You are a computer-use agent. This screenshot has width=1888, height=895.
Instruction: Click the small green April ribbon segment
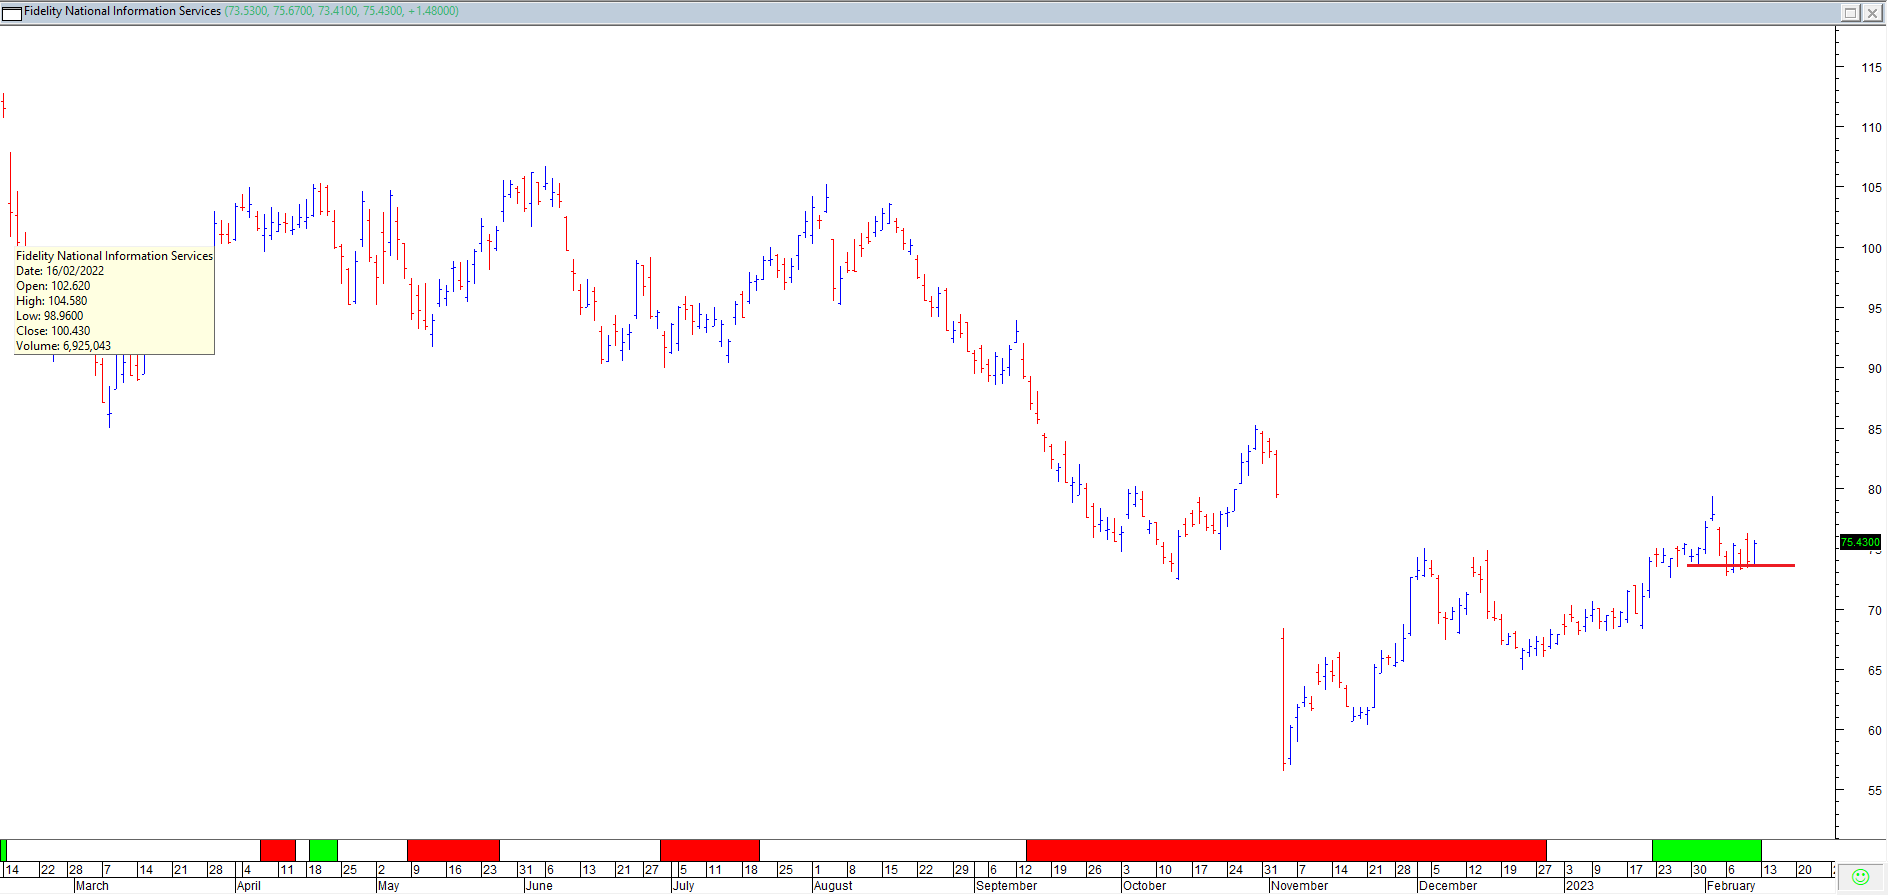pos(323,850)
